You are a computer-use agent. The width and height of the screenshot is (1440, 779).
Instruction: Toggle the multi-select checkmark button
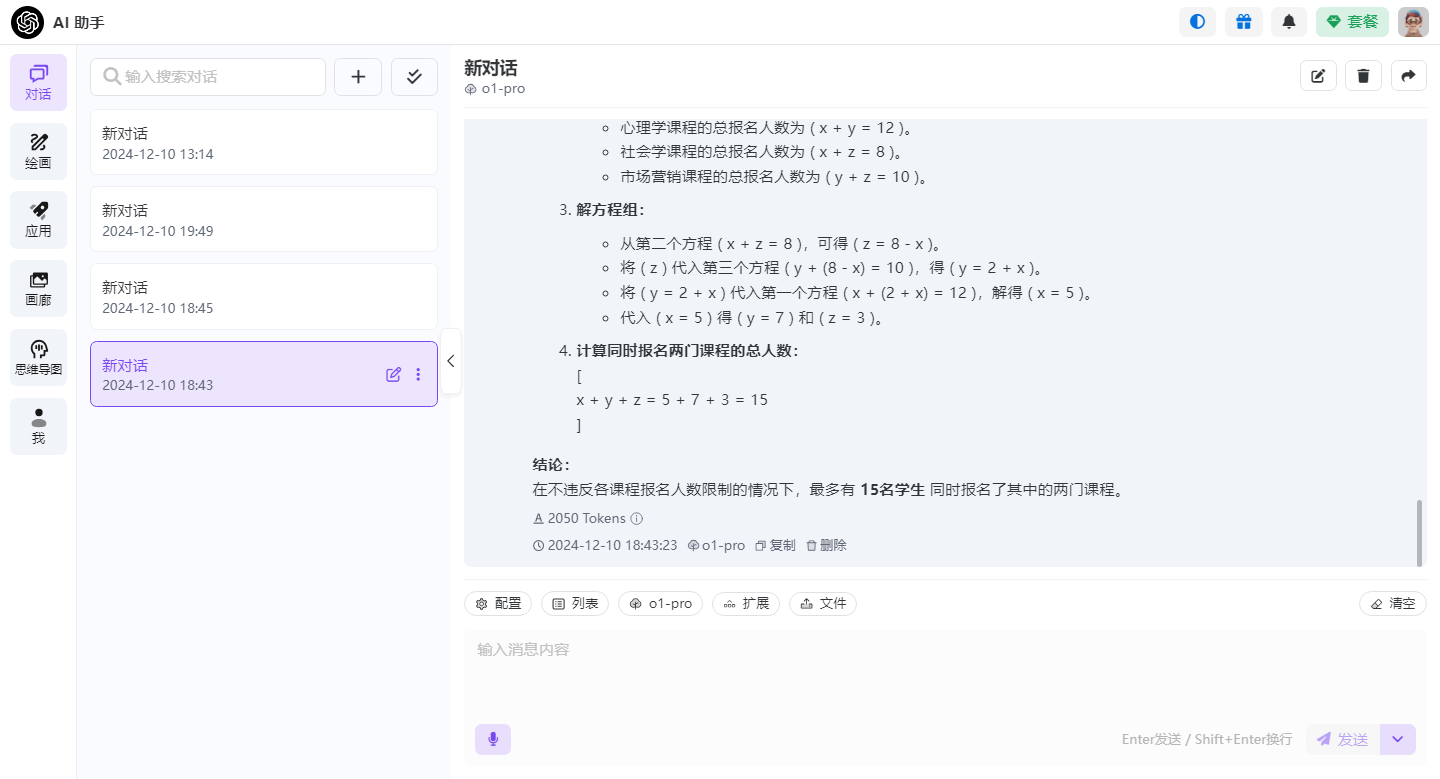pyautogui.click(x=414, y=77)
